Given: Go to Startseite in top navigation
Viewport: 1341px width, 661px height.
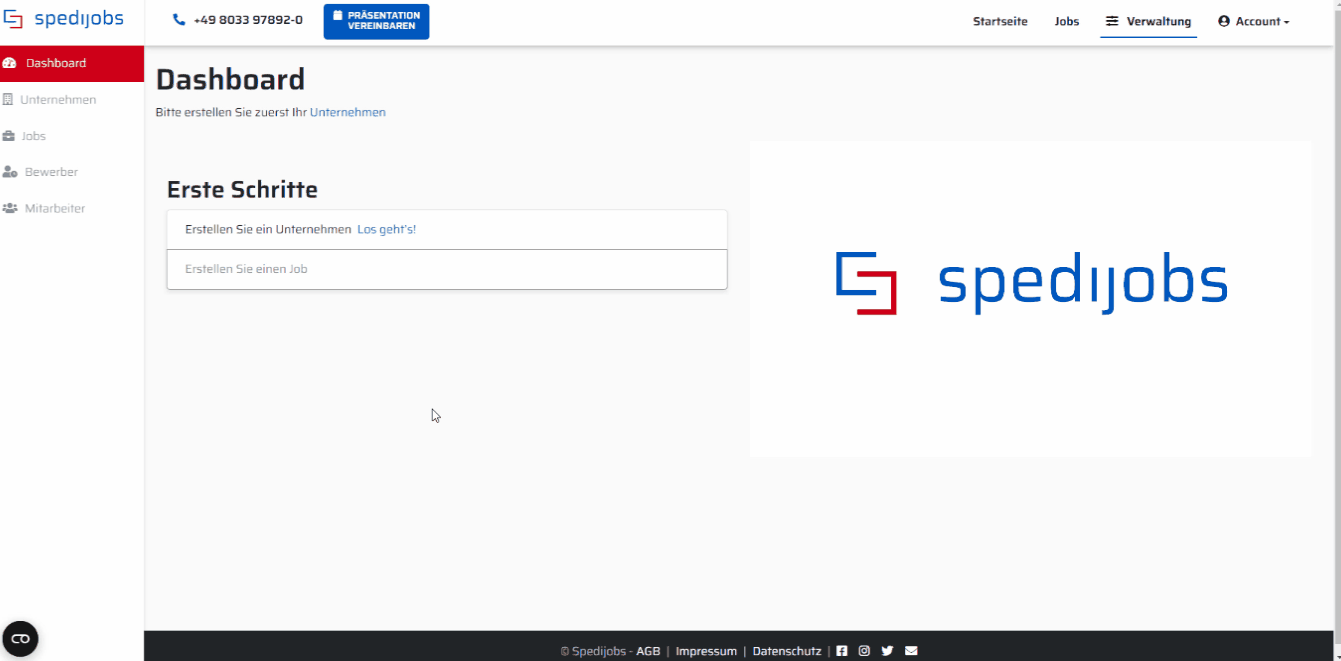Looking at the screenshot, I should pos(1000,21).
